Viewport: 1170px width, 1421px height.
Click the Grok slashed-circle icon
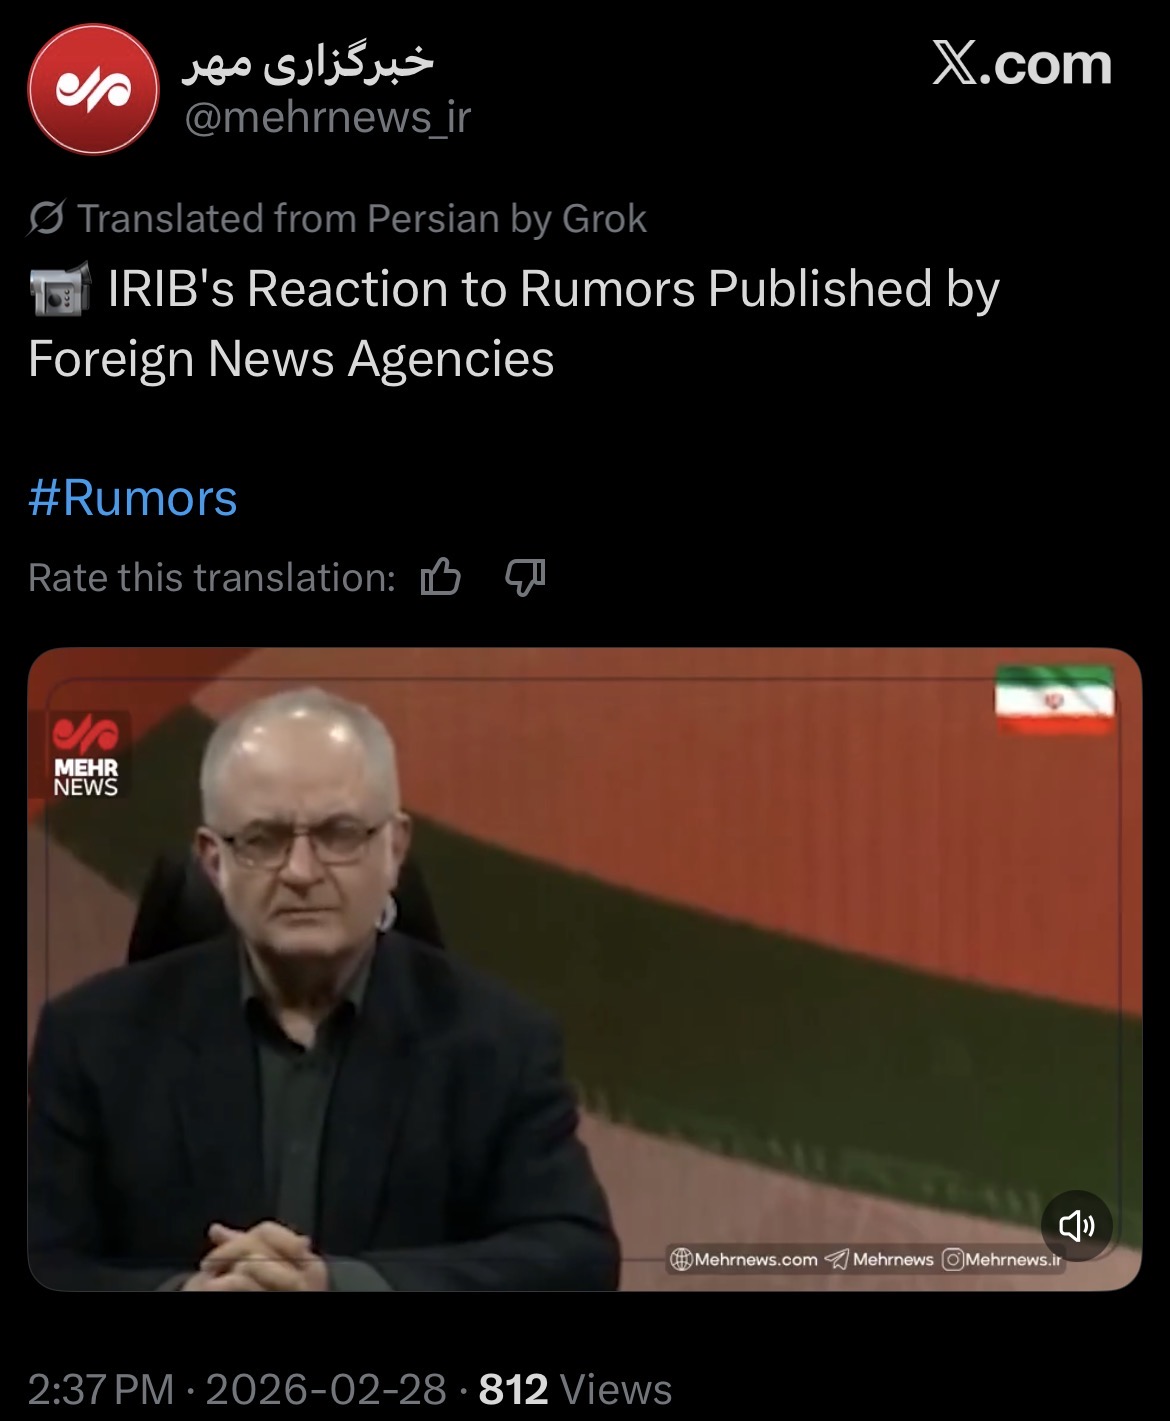47,218
